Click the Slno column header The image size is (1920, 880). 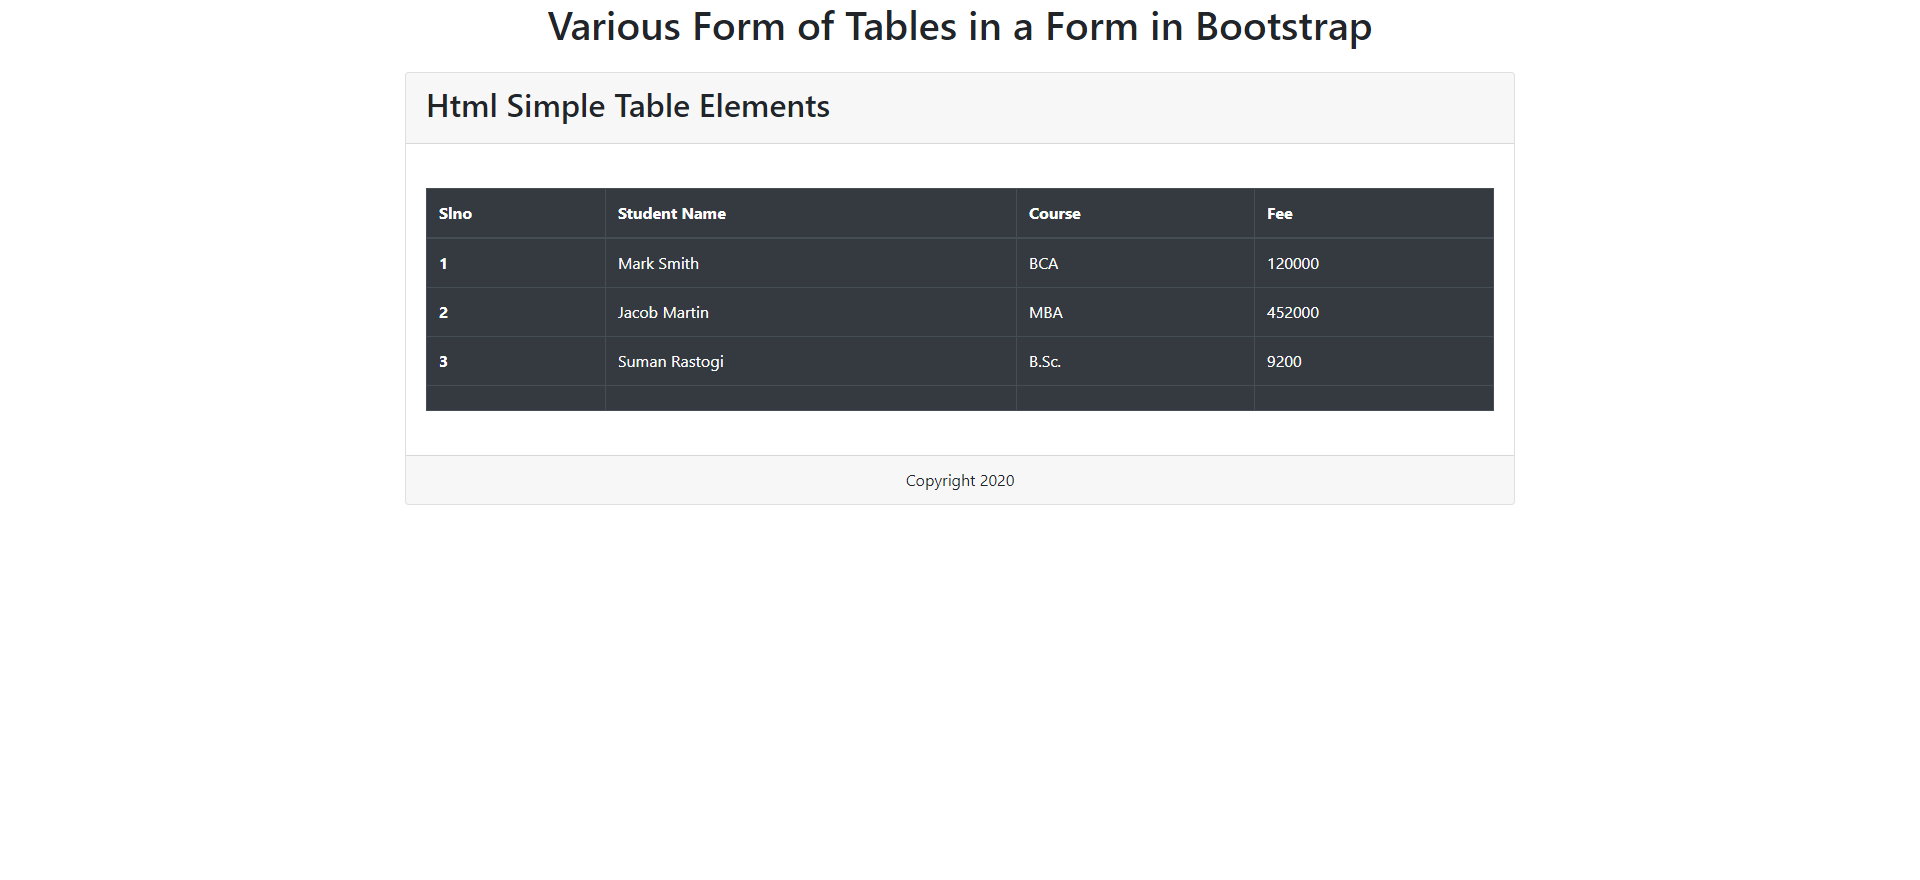coord(455,213)
